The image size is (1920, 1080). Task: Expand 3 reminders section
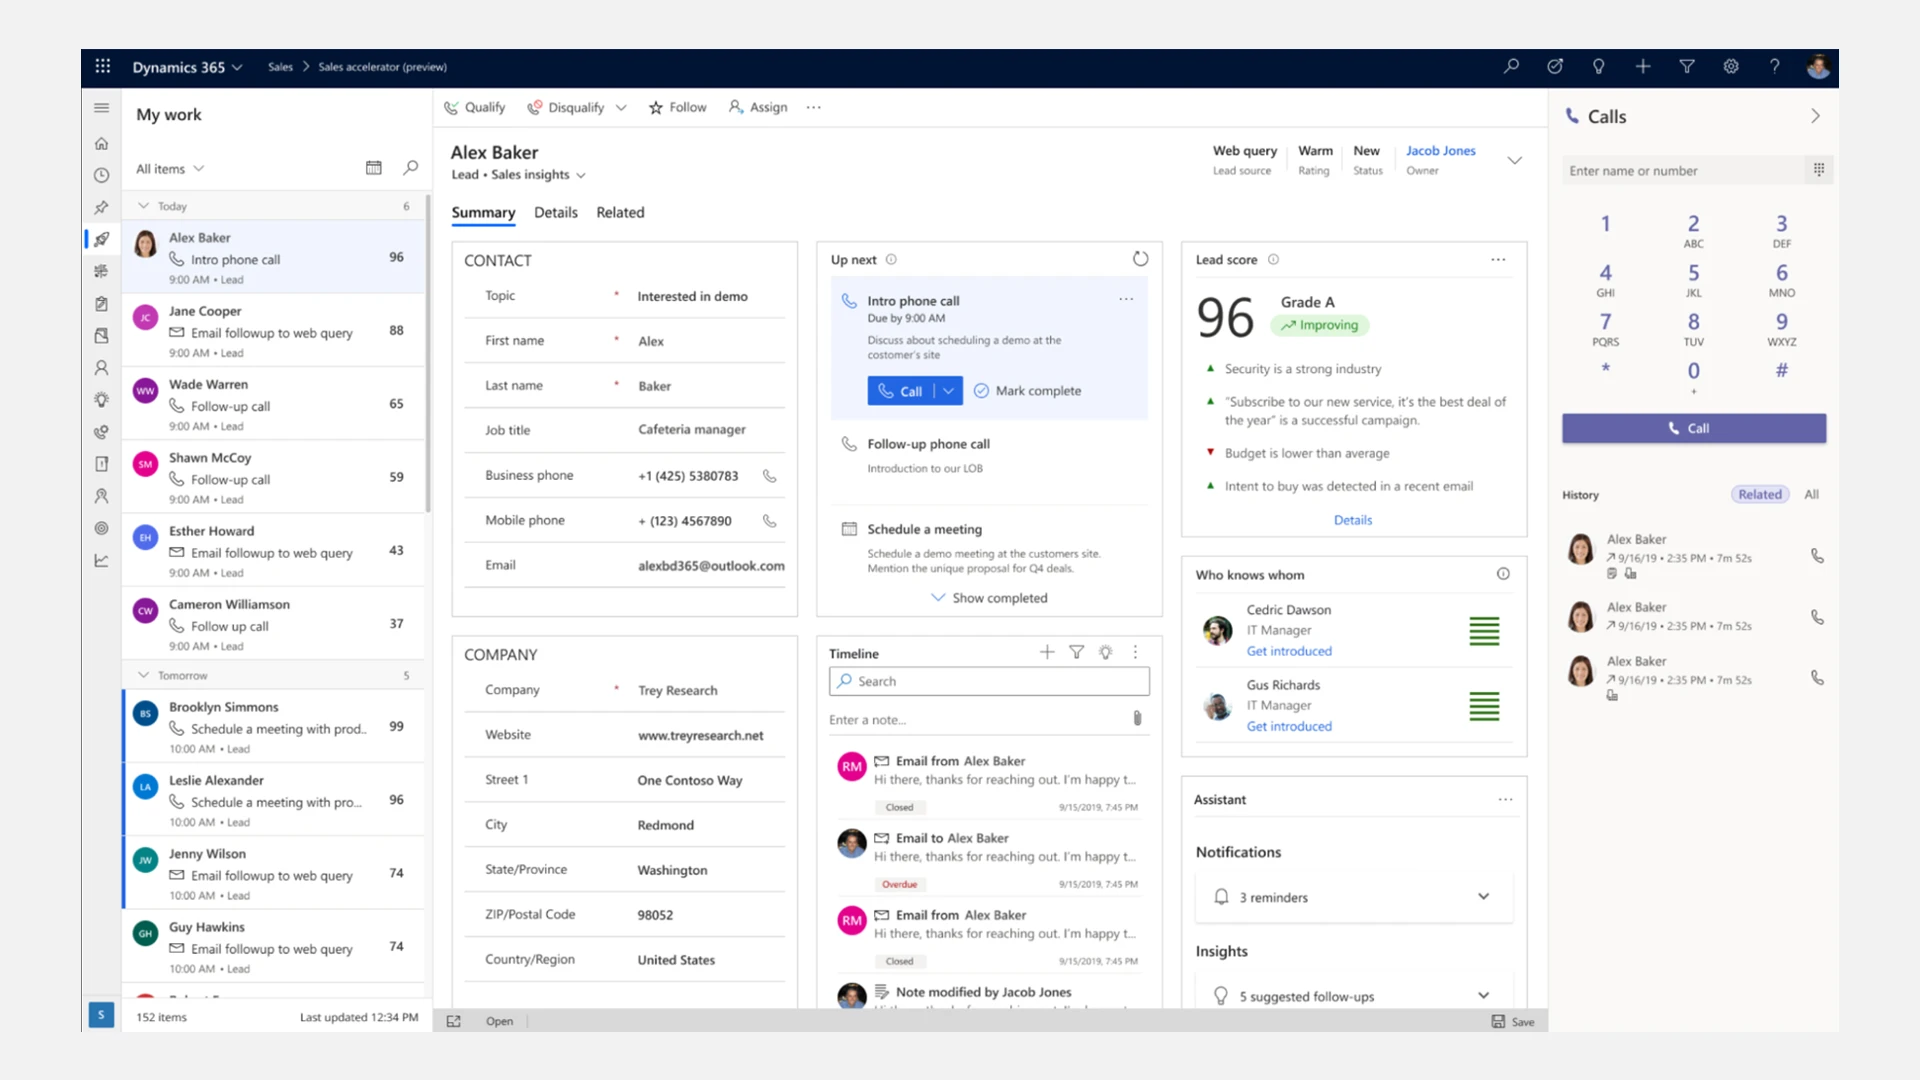pos(1483,896)
